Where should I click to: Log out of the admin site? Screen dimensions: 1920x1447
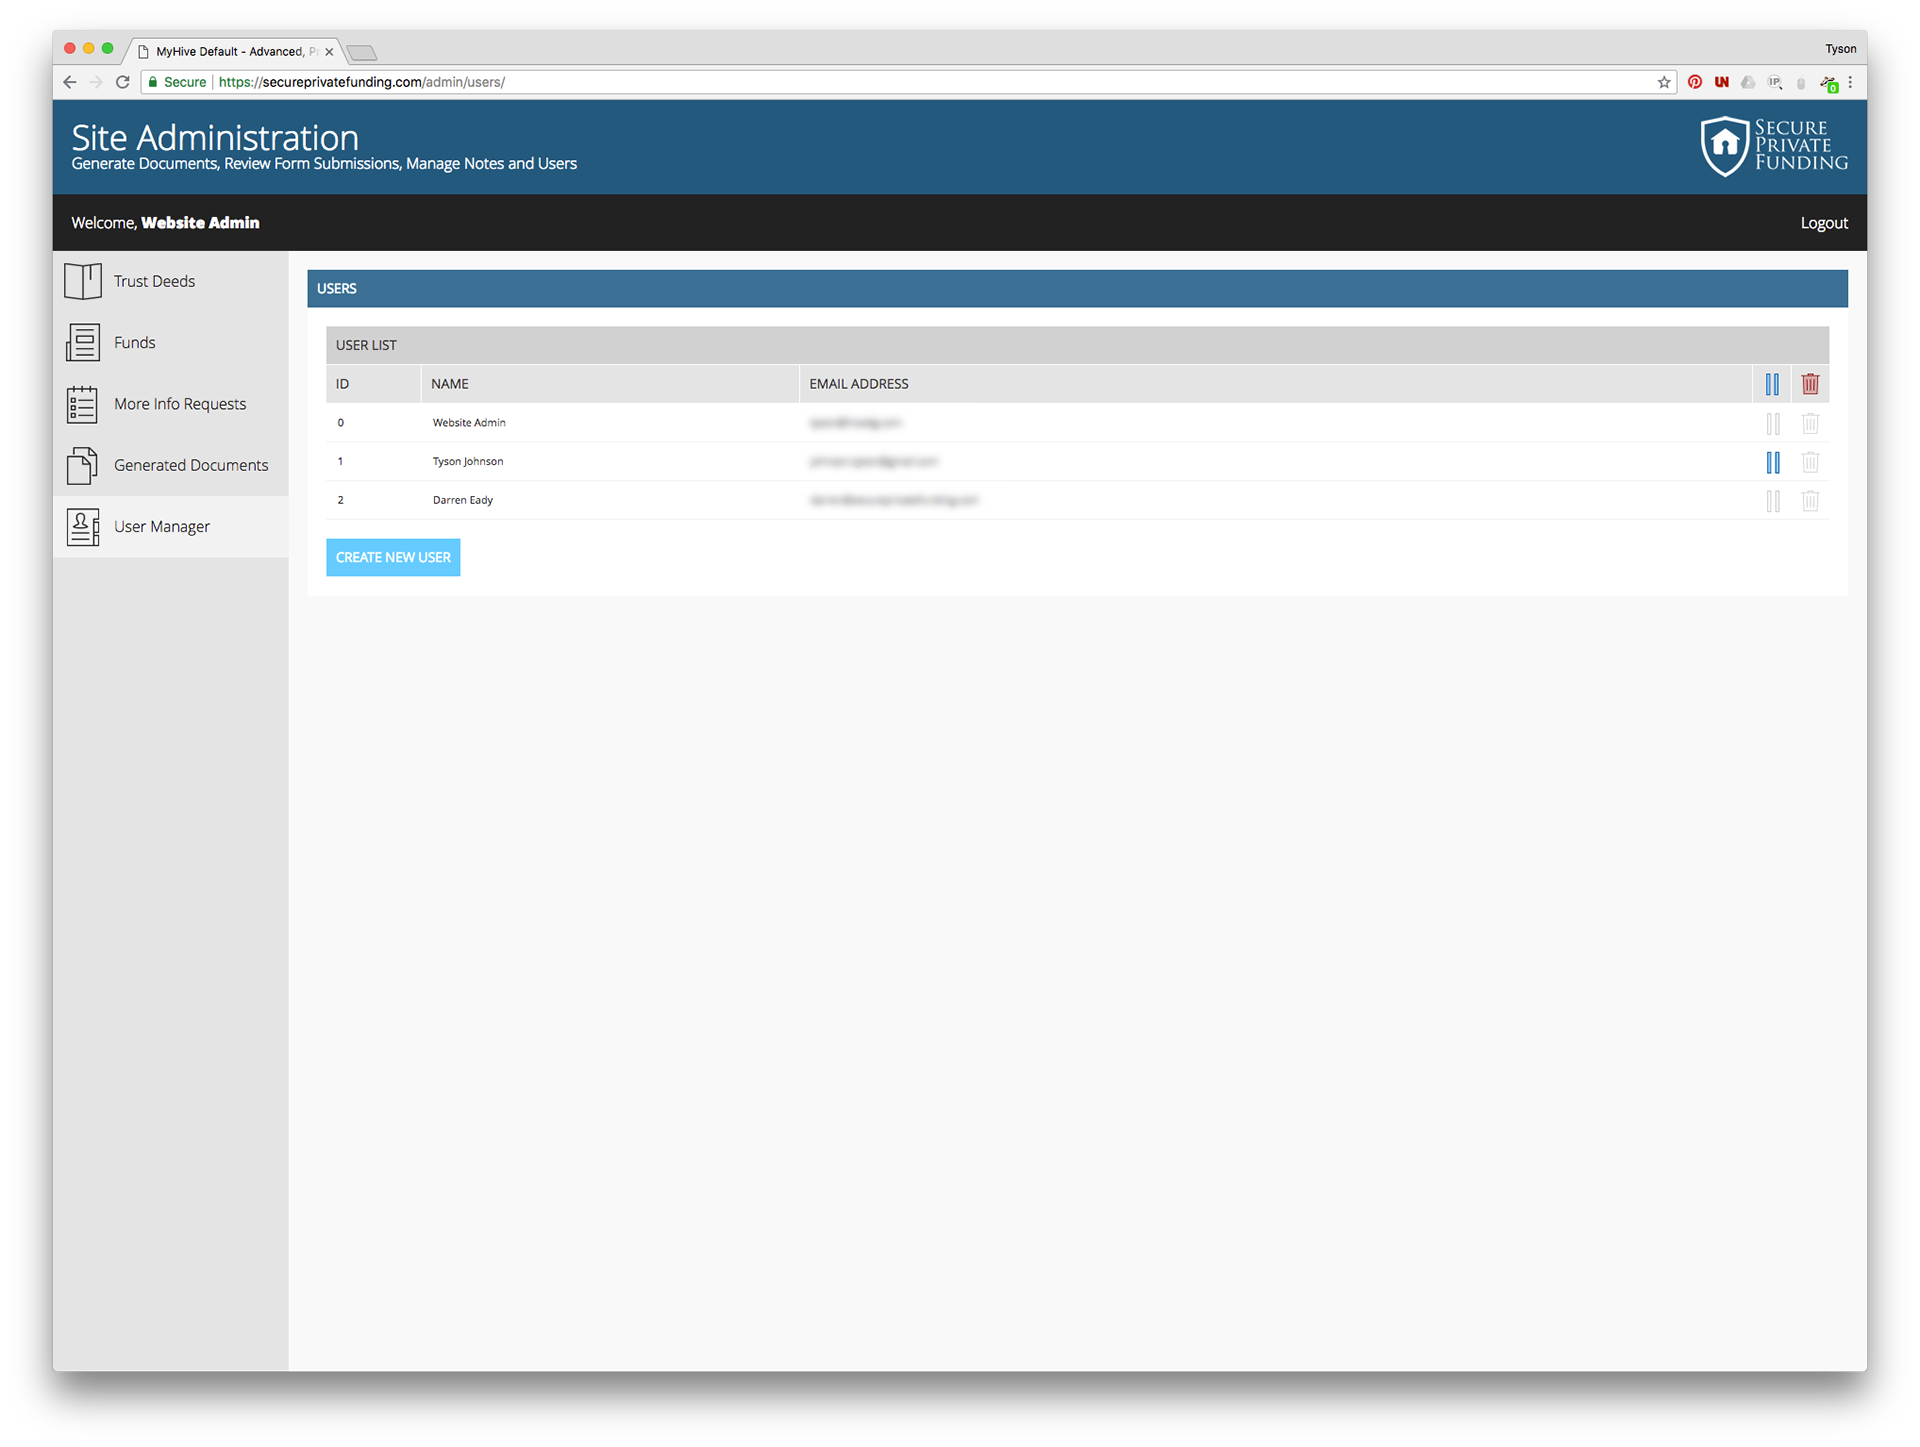(x=1823, y=223)
